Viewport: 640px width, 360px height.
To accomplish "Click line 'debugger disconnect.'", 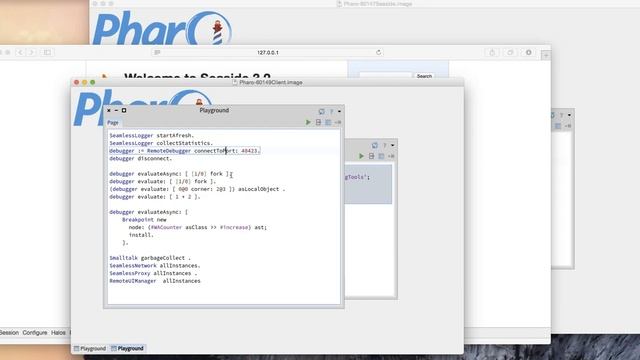I will (140, 158).
